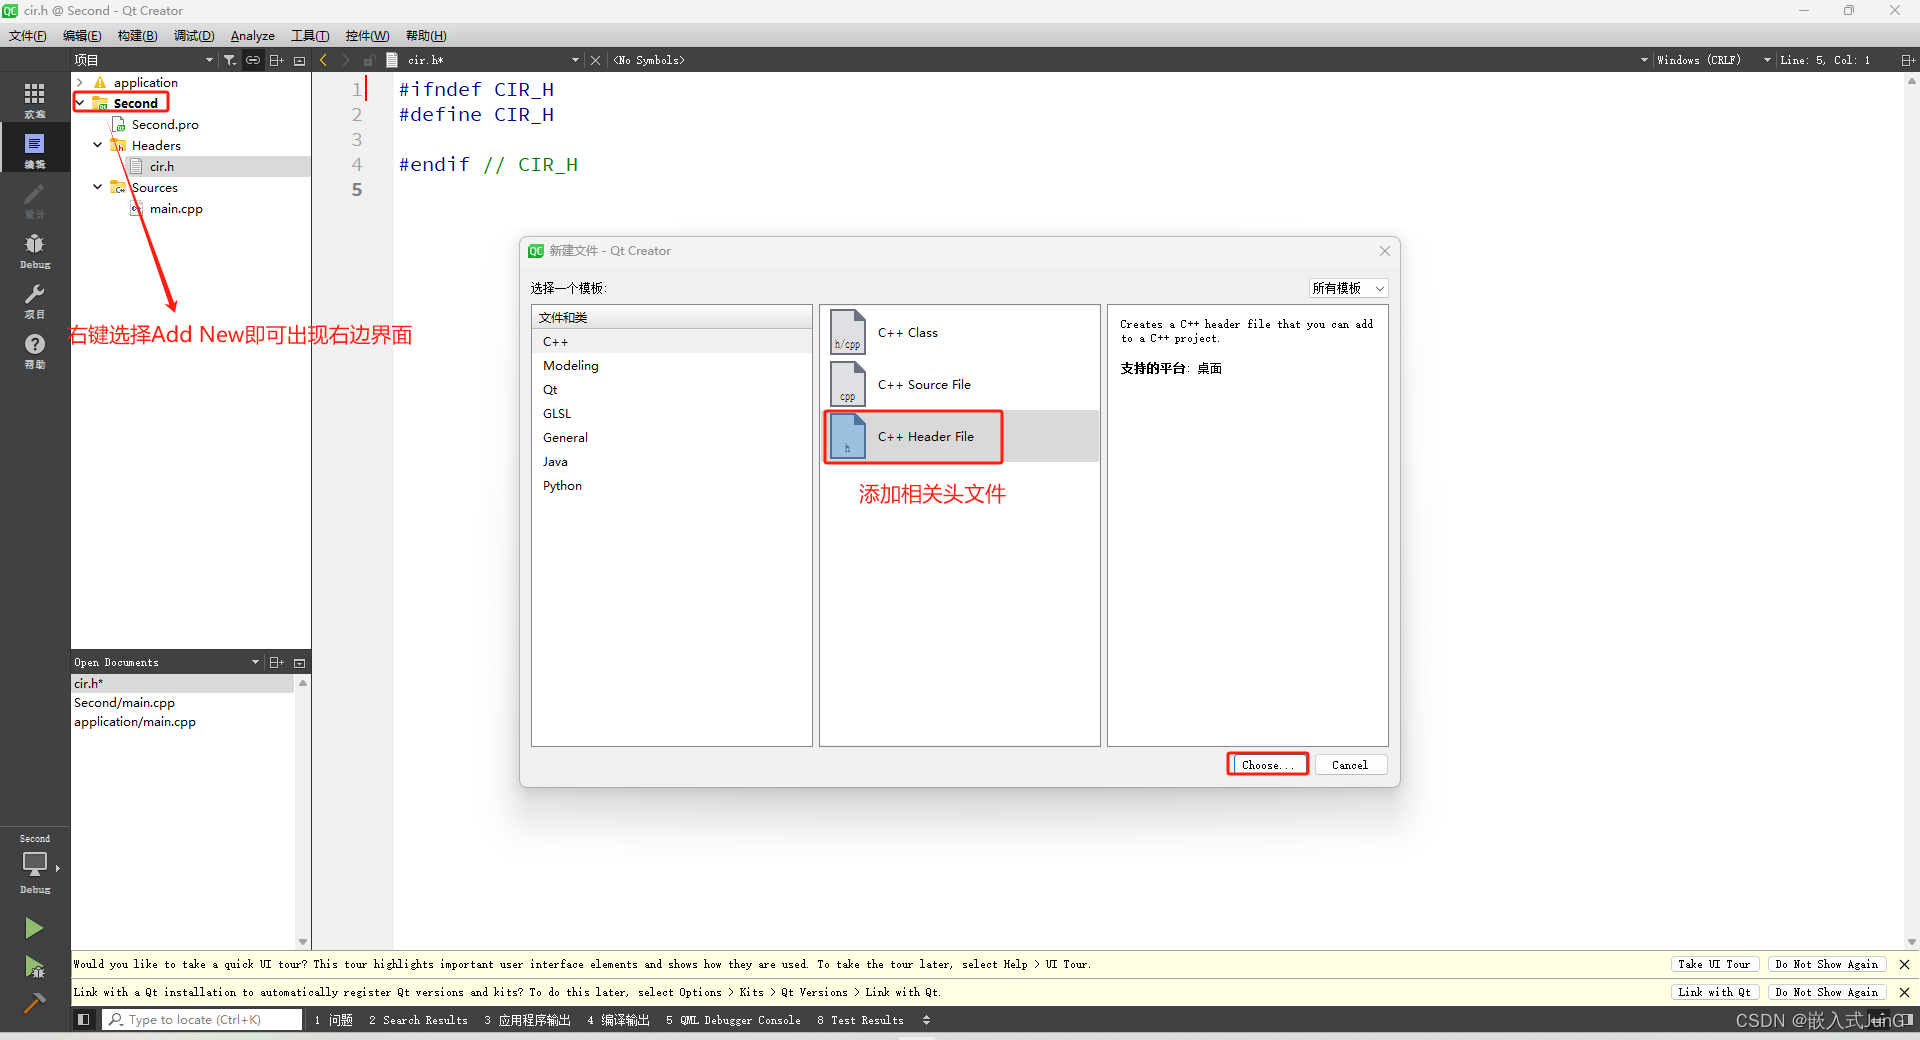Toggle synchronize with editor link icon
Image resolution: width=1920 pixels, height=1040 pixels.
pos(253,60)
